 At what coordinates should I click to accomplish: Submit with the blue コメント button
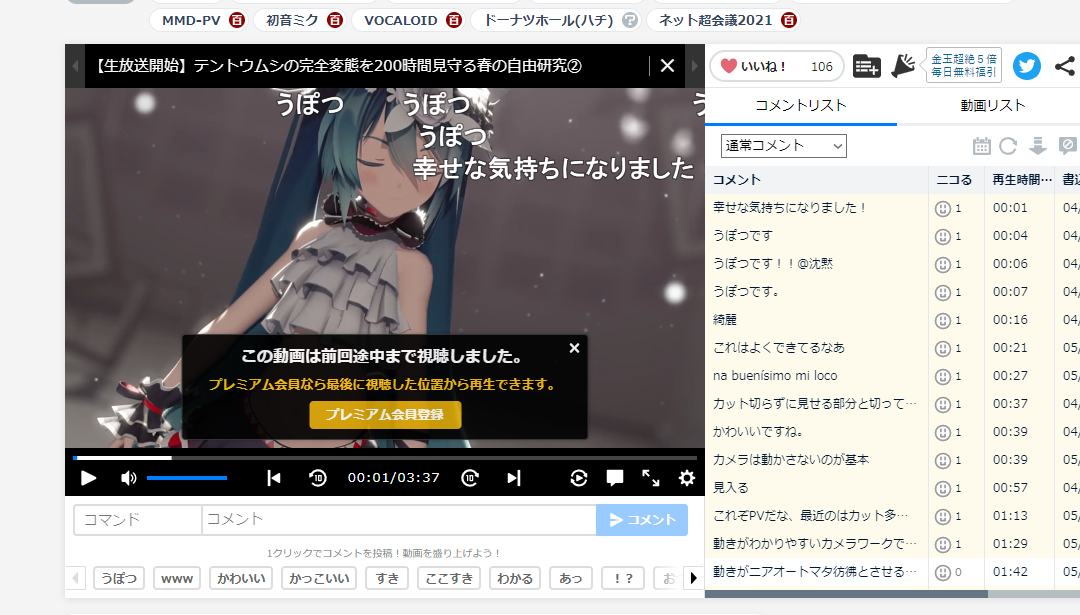click(x=642, y=519)
